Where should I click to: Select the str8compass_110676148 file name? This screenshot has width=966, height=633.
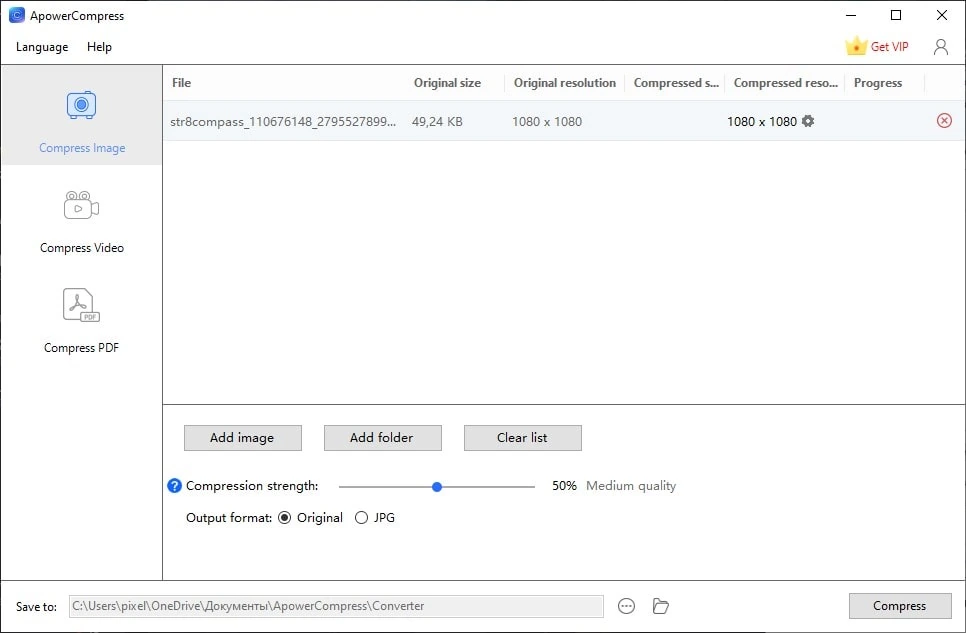pyautogui.click(x=283, y=121)
